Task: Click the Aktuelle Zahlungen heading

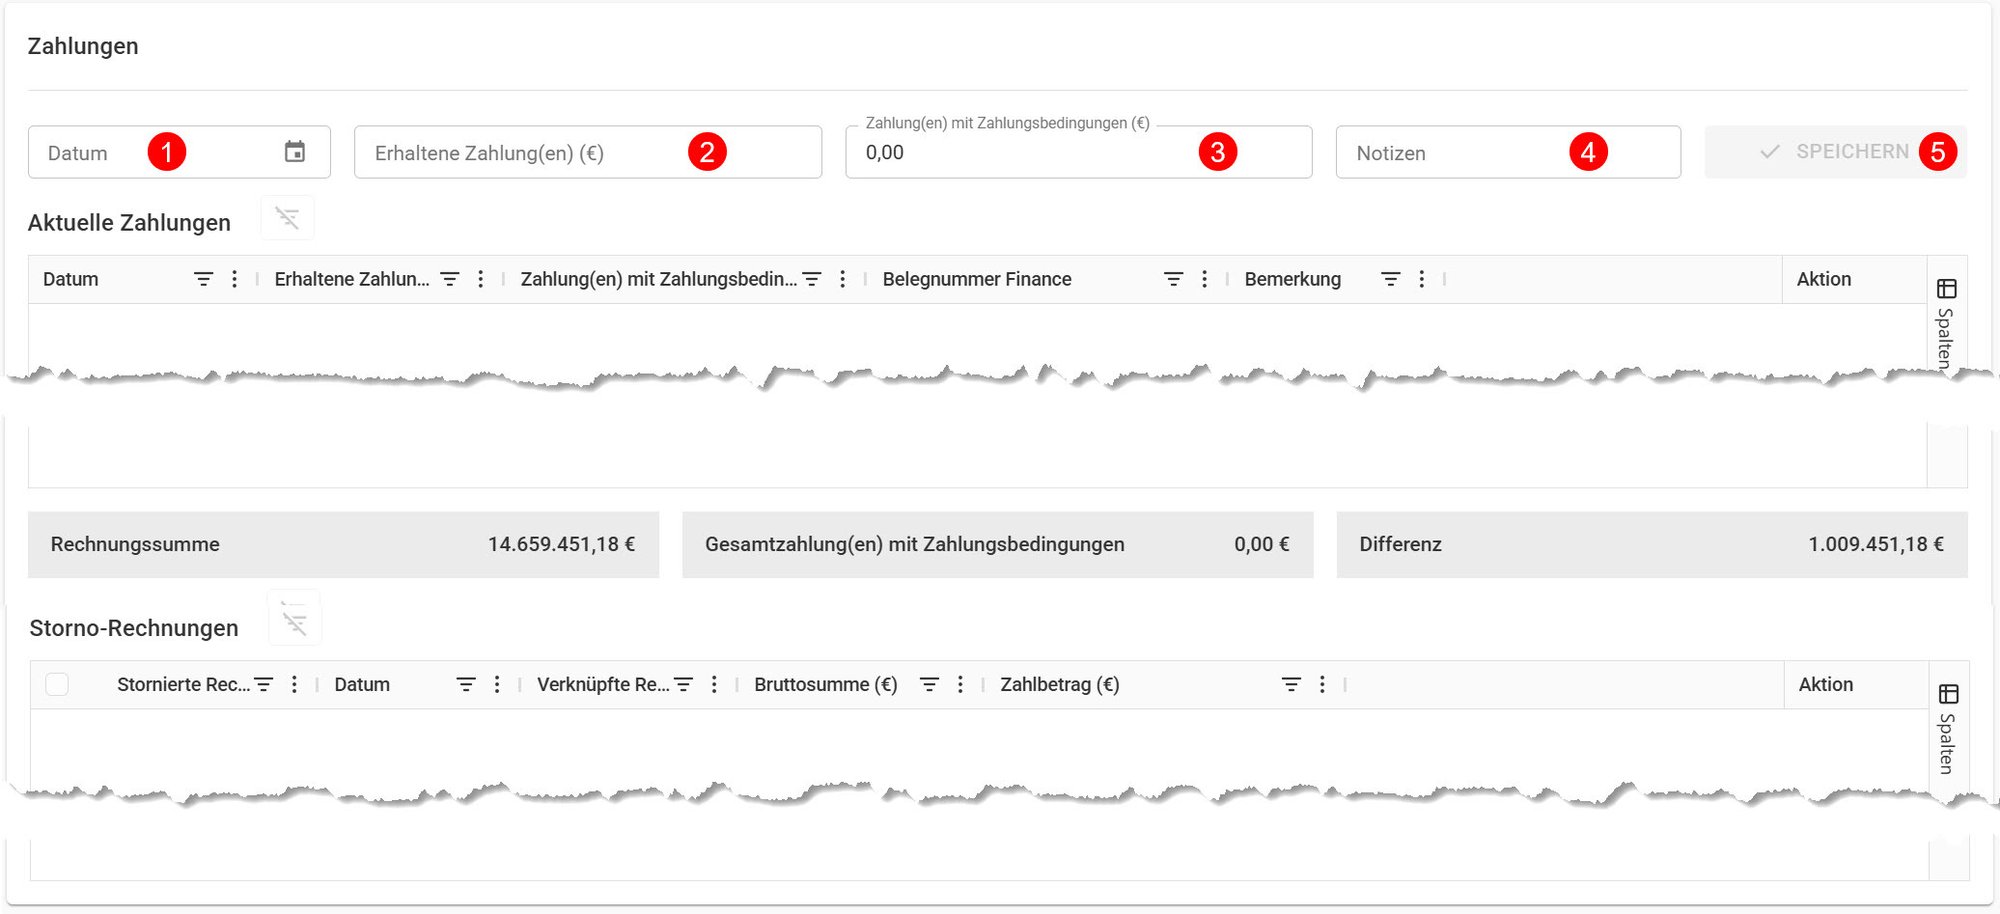Action: coord(129,222)
